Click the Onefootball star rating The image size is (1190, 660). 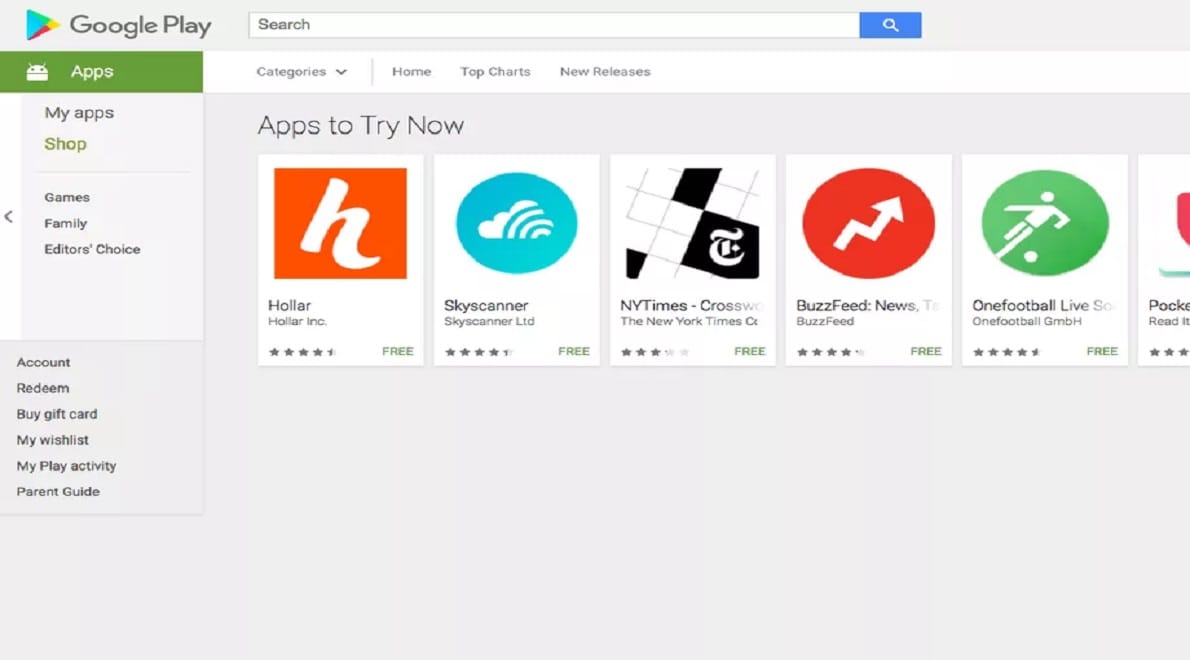1006,352
